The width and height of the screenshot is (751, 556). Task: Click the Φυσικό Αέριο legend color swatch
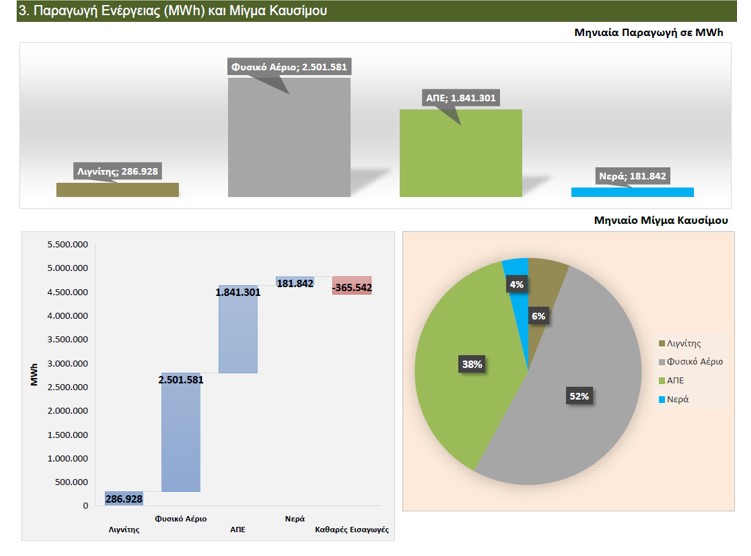click(x=661, y=362)
